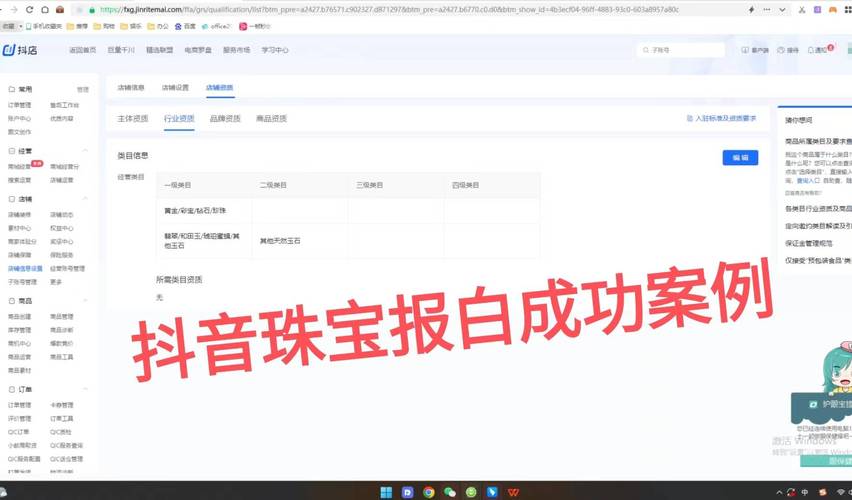Click the lightning speed-mode icon in address bar
The height and width of the screenshot is (500, 852).
coord(751,10)
